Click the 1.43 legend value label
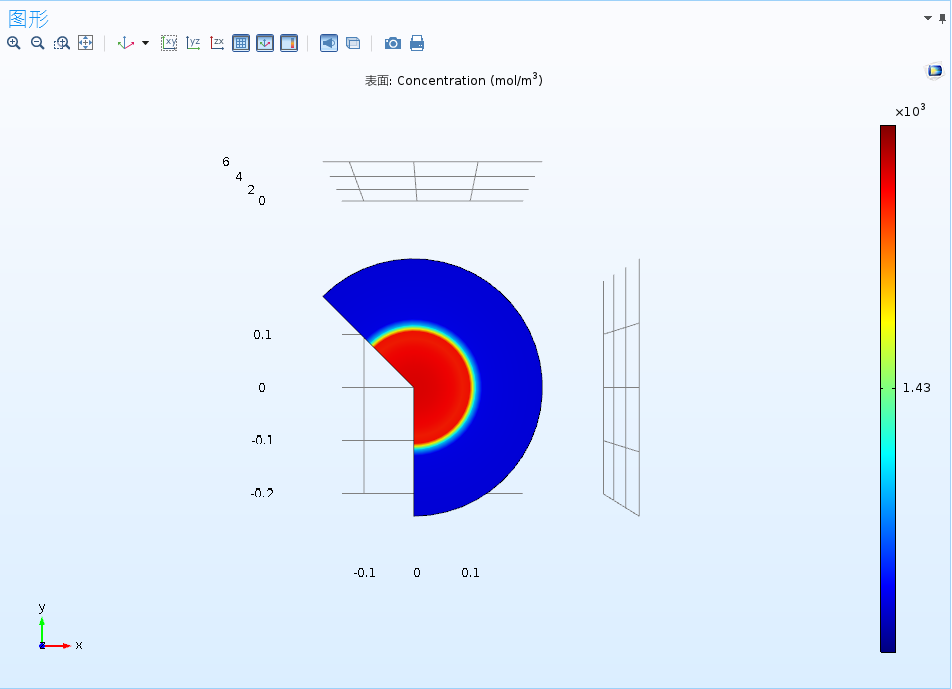The height and width of the screenshot is (689, 952). [x=916, y=387]
